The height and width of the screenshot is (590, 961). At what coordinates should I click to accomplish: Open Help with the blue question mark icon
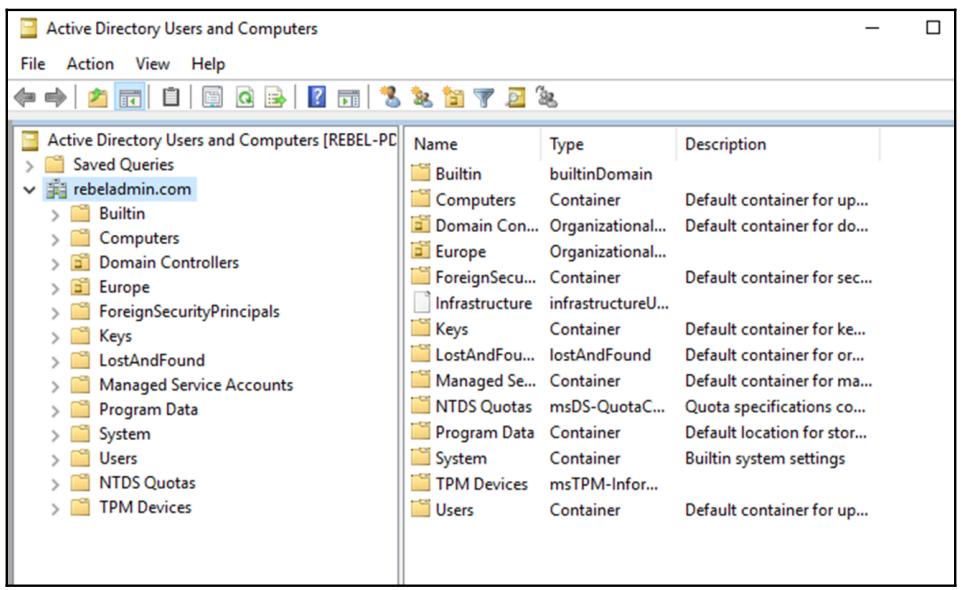317,97
